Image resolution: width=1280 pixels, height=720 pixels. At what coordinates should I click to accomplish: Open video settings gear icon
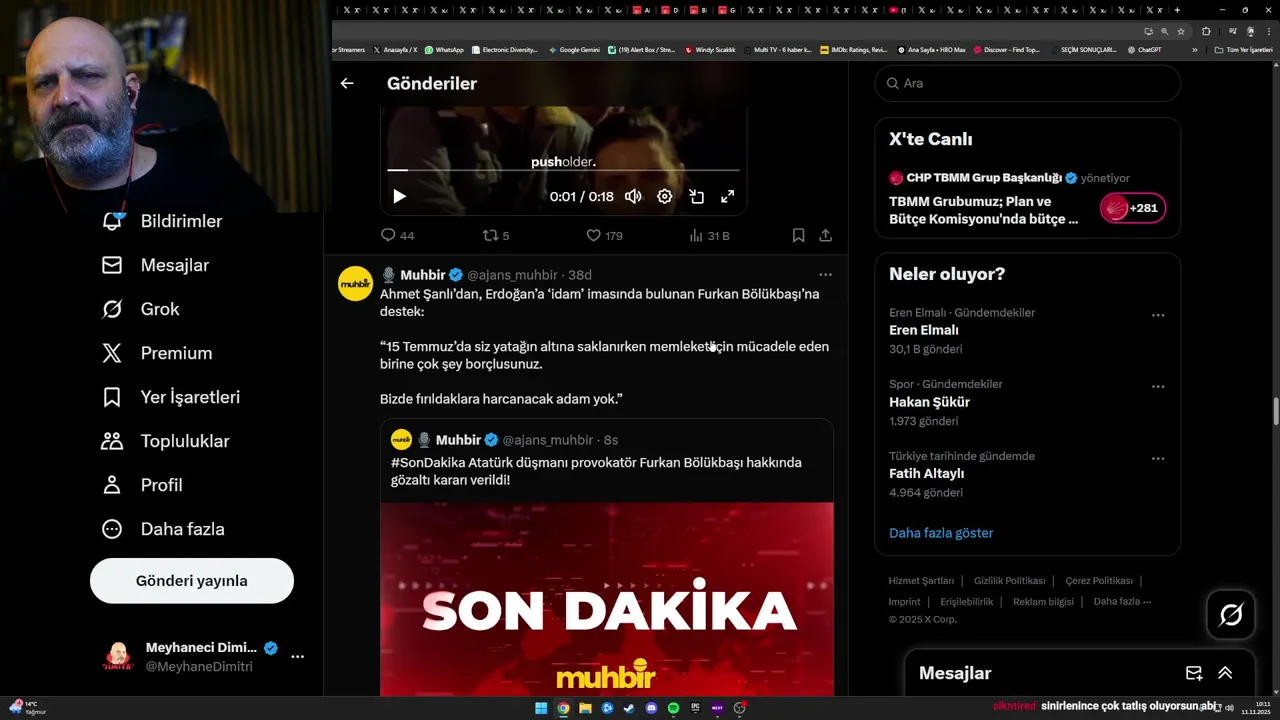665,197
